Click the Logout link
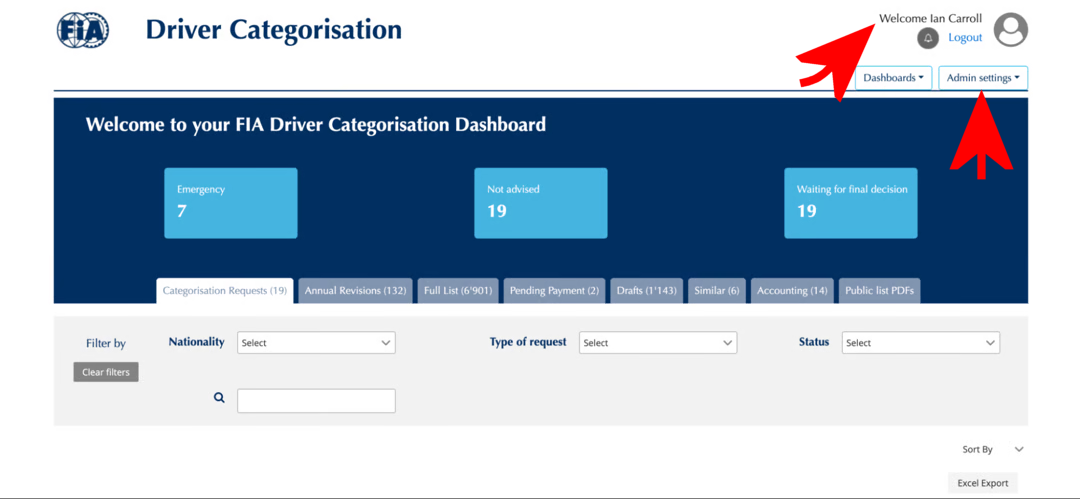This screenshot has height=499, width=1080. pyautogui.click(x=965, y=38)
